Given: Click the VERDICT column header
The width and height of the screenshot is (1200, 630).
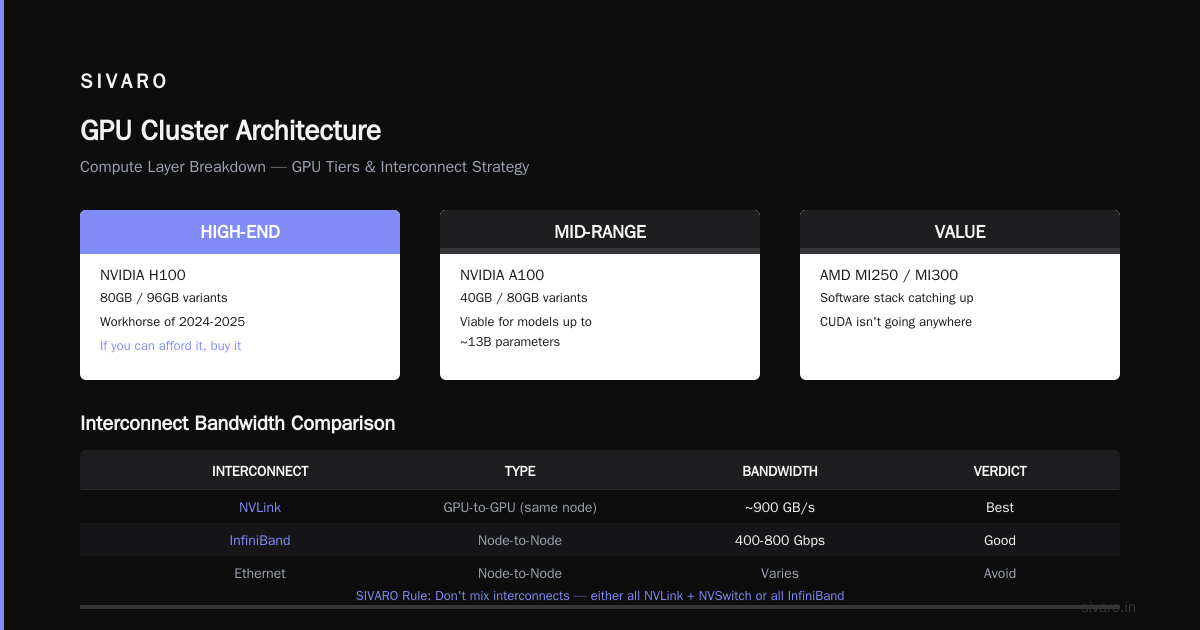Looking at the screenshot, I should click(x=1000, y=471).
